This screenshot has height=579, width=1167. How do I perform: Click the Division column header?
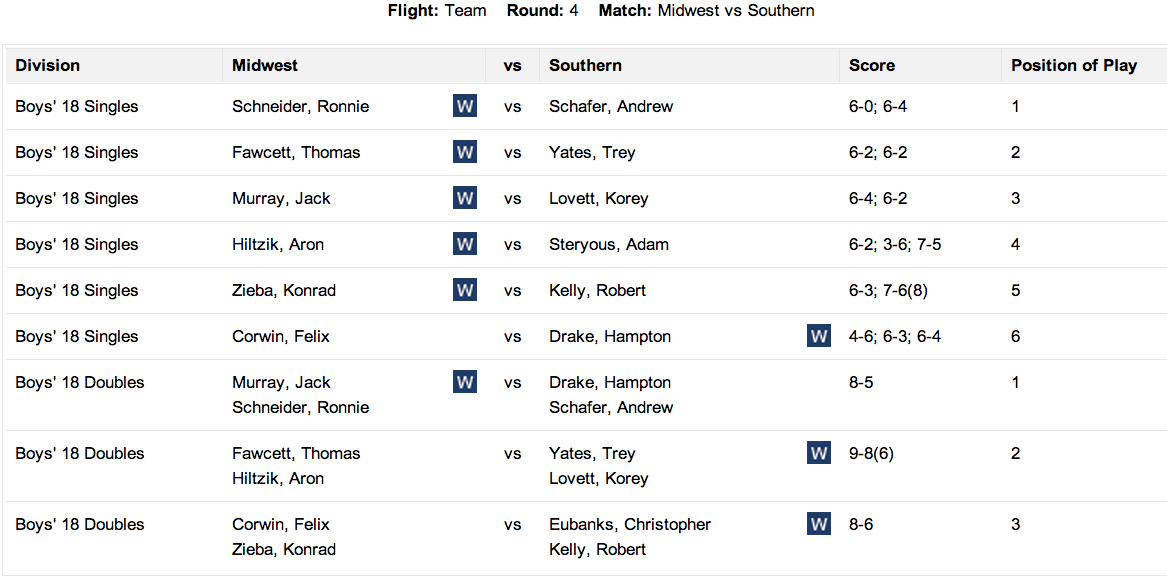pyautogui.click(x=48, y=65)
